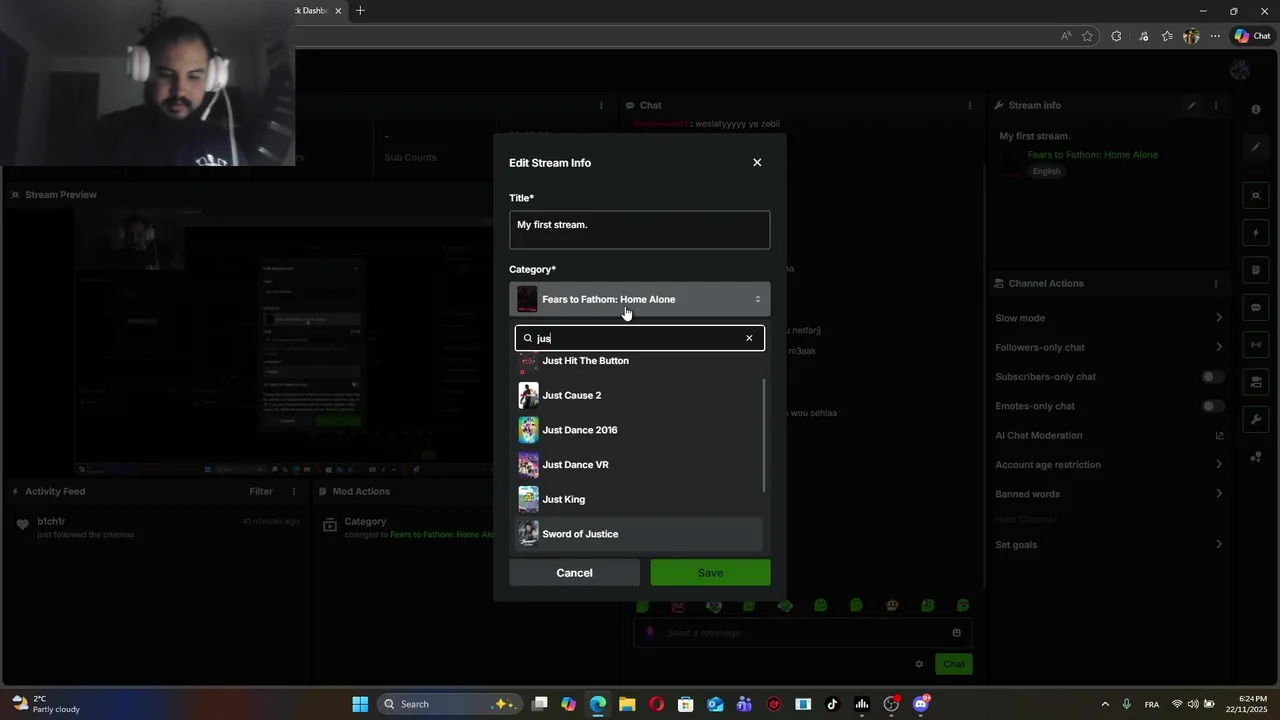The image size is (1280, 720).
Task: Click the pencil icon in right sidebar
Action: click(1256, 147)
